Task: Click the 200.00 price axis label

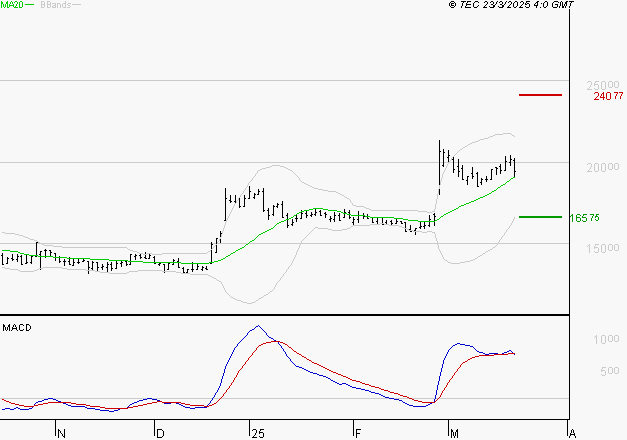Action: coord(603,167)
